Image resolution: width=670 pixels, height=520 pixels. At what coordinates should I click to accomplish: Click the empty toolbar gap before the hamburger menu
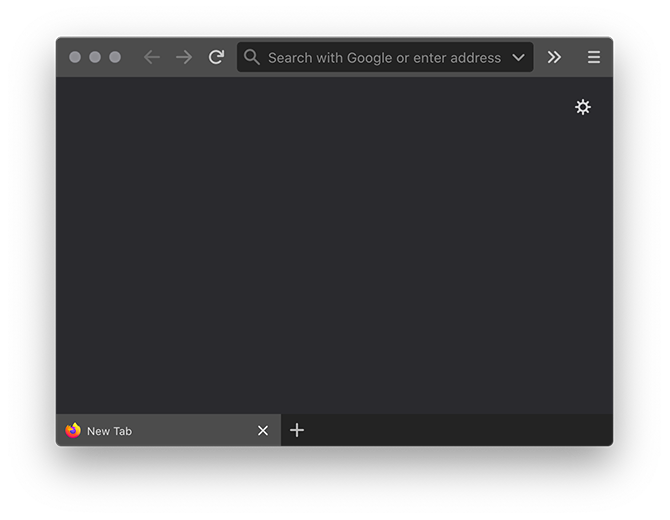pyautogui.click(x=575, y=58)
